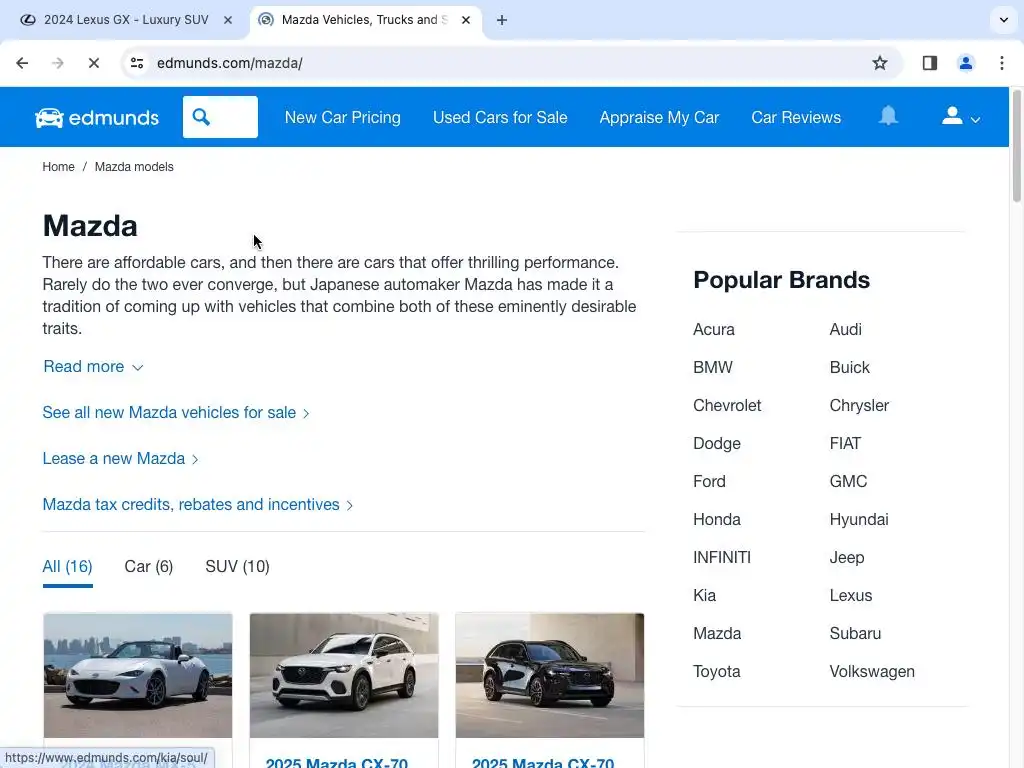Go to Home breadcrumb
This screenshot has height=768, width=1024.
tap(58, 167)
